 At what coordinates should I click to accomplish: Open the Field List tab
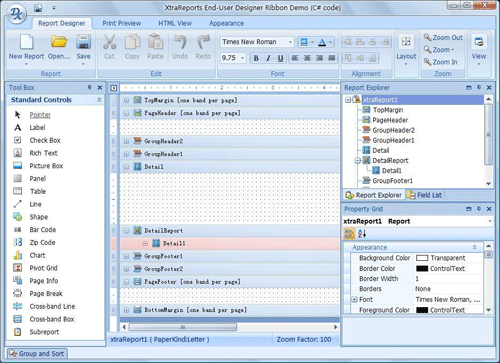(425, 195)
